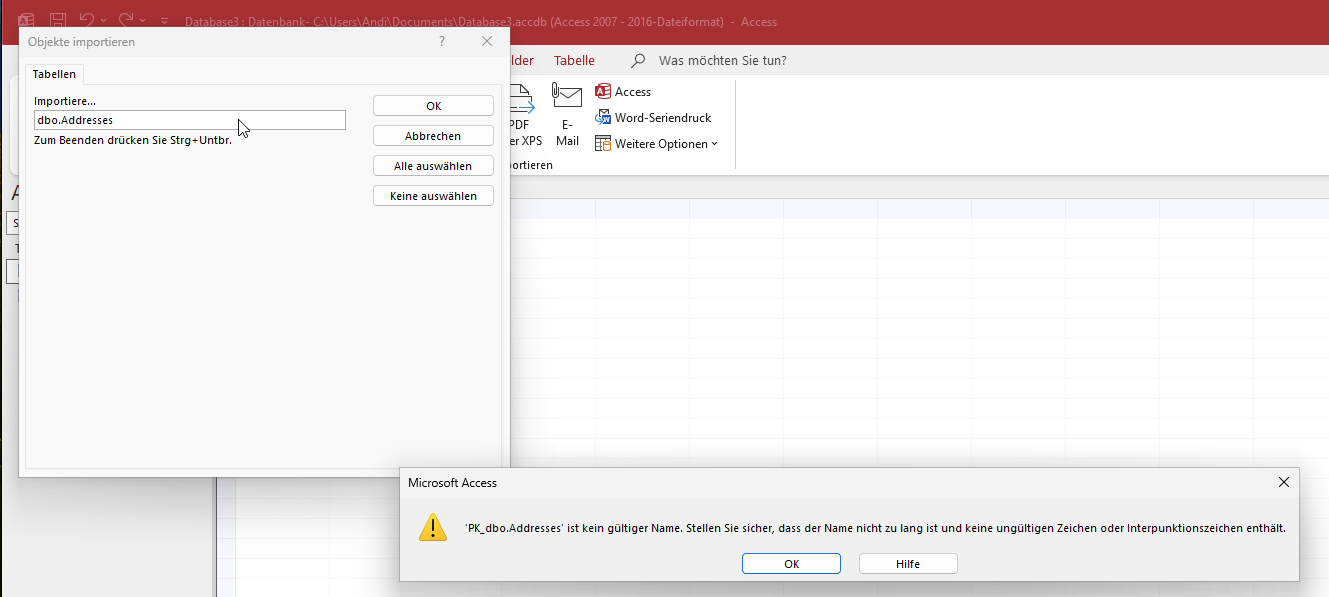Viewport: 1329px width, 597px height.
Task: Click the Undo arrow icon
Action: point(87,20)
